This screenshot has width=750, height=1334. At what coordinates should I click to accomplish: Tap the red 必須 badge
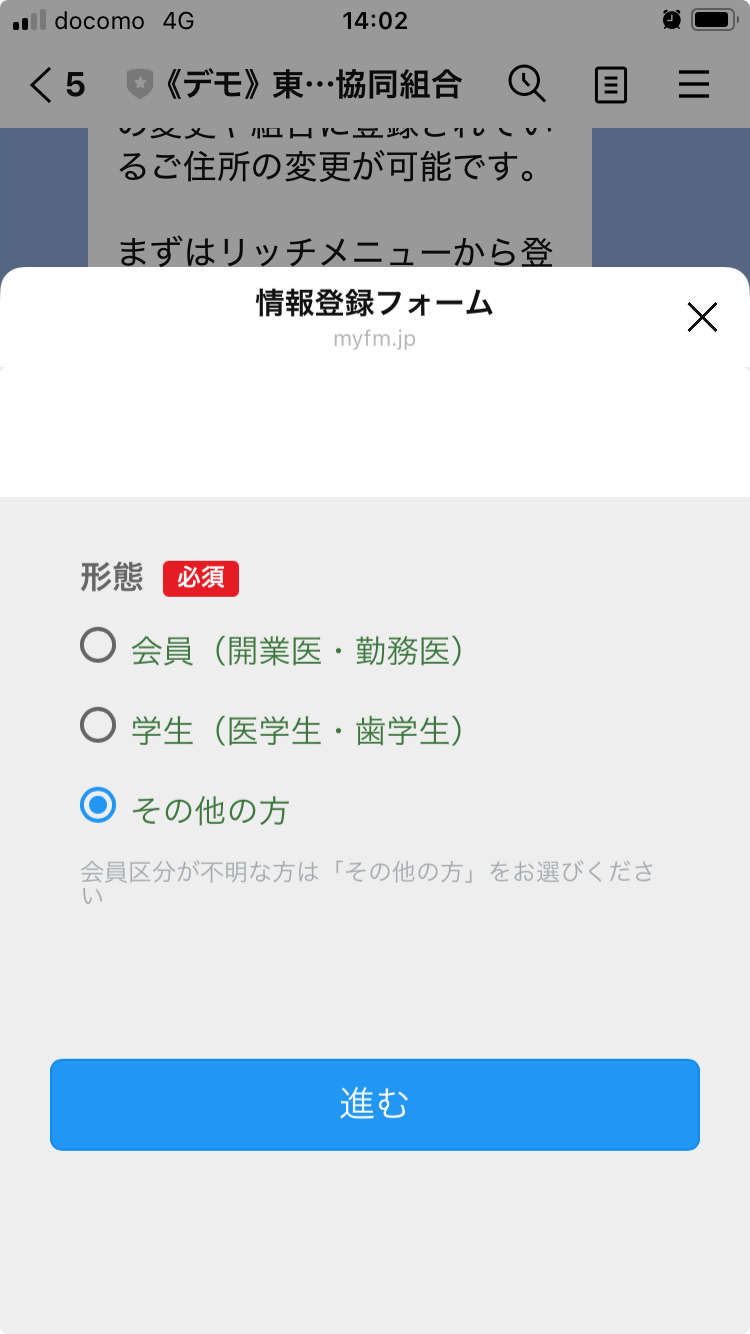[201, 578]
